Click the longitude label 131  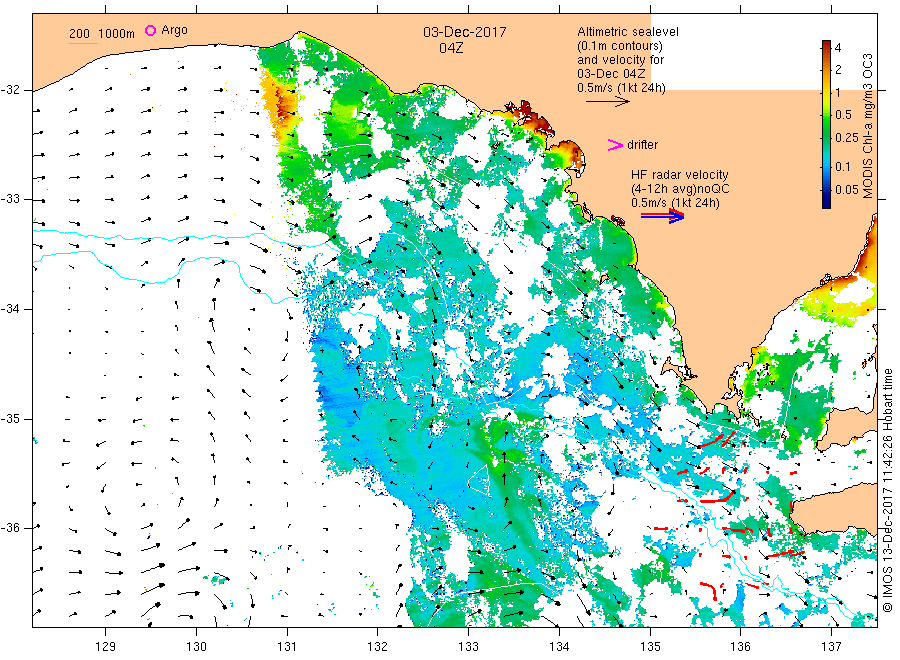tap(287, 647)
